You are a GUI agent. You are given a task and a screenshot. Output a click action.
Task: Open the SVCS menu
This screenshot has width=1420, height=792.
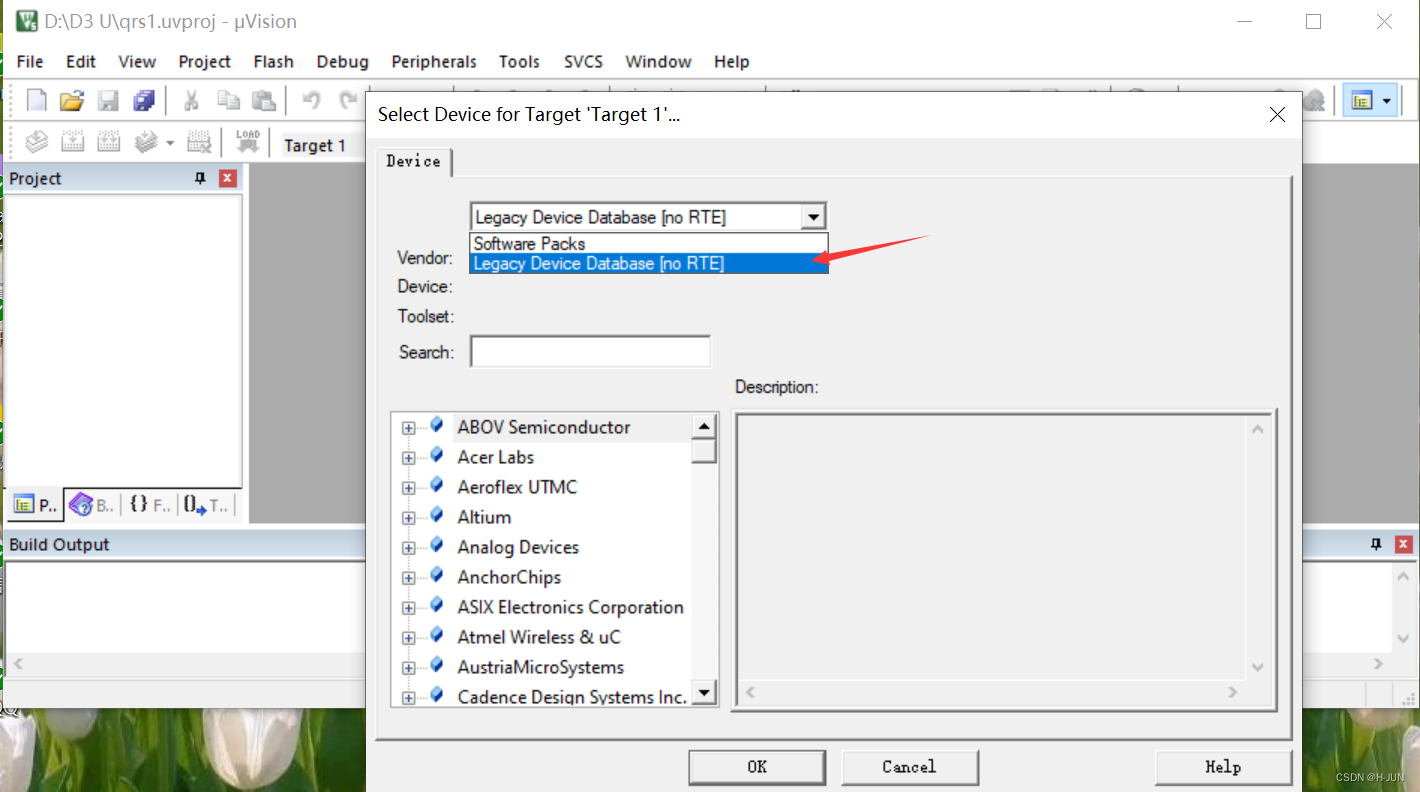click(583, 61)
